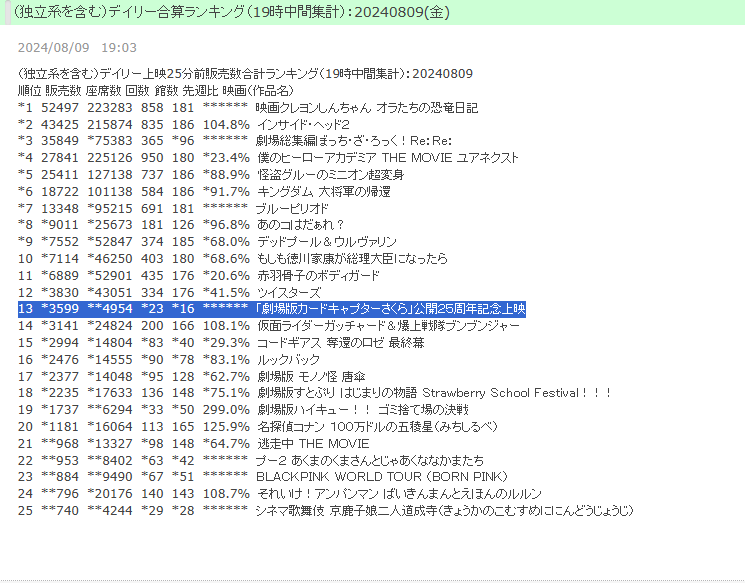Click the sales figure 52497
745x583 pixels.
click(60, 108)
